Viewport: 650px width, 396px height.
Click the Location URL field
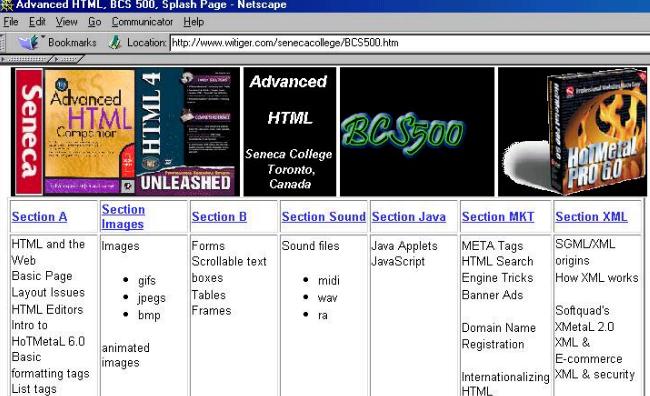coord(410,43)
